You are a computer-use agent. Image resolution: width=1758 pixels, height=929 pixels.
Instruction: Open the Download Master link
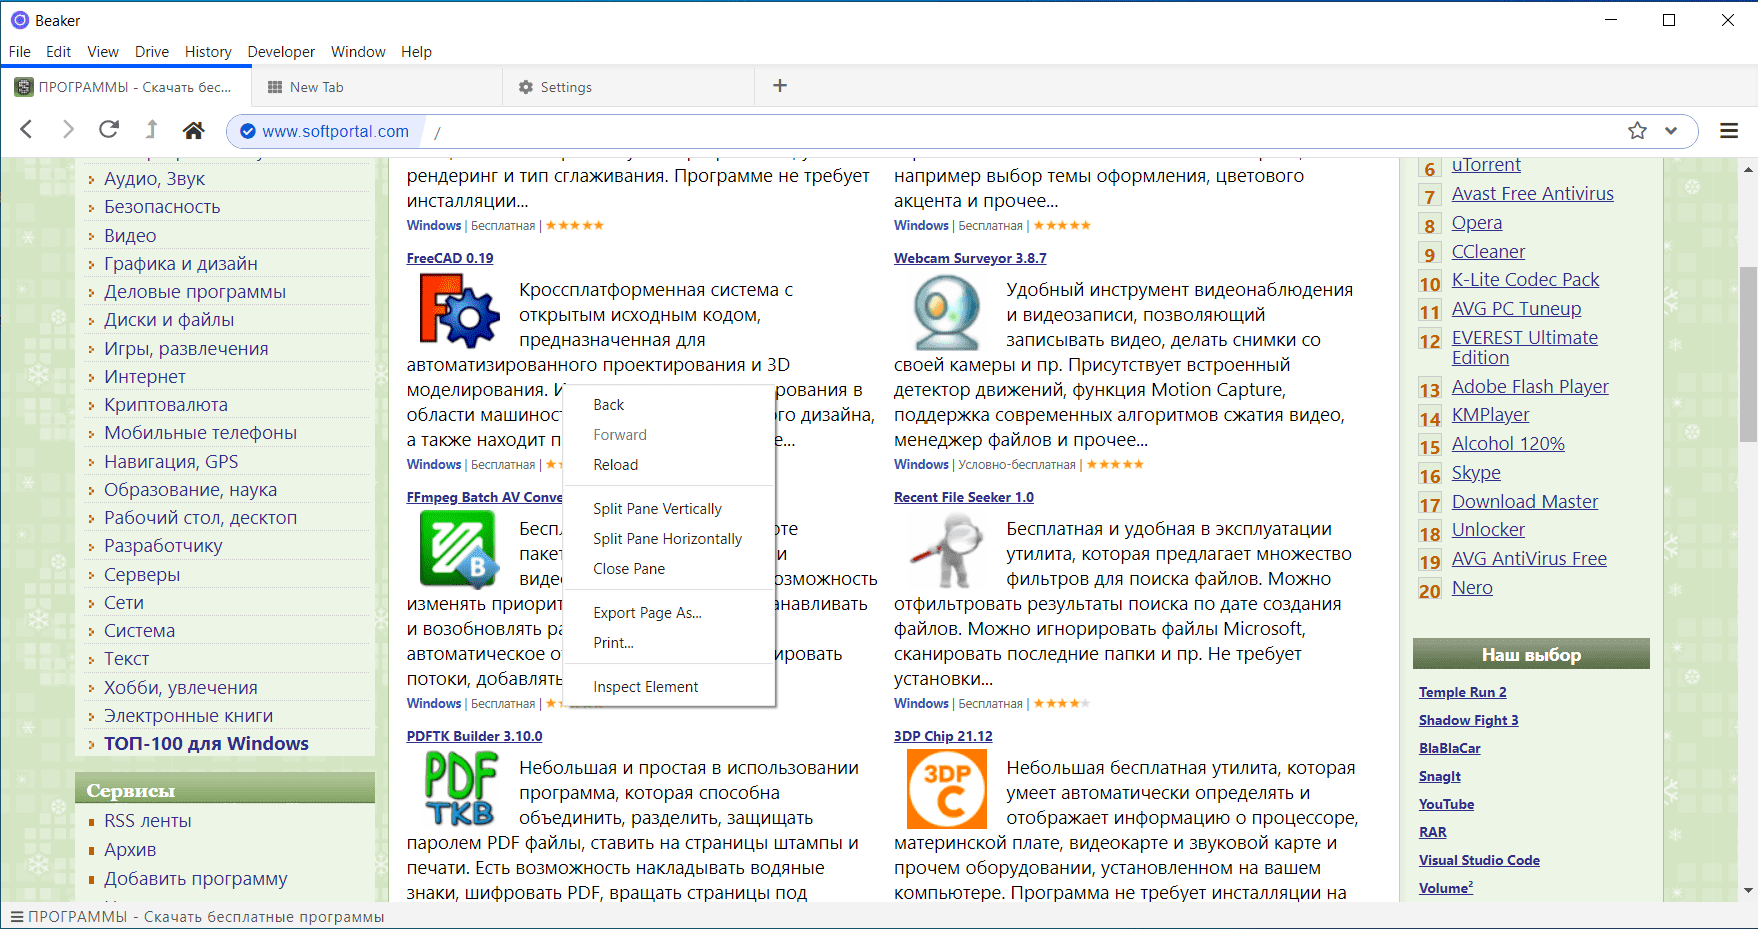tap(1525, 502)
